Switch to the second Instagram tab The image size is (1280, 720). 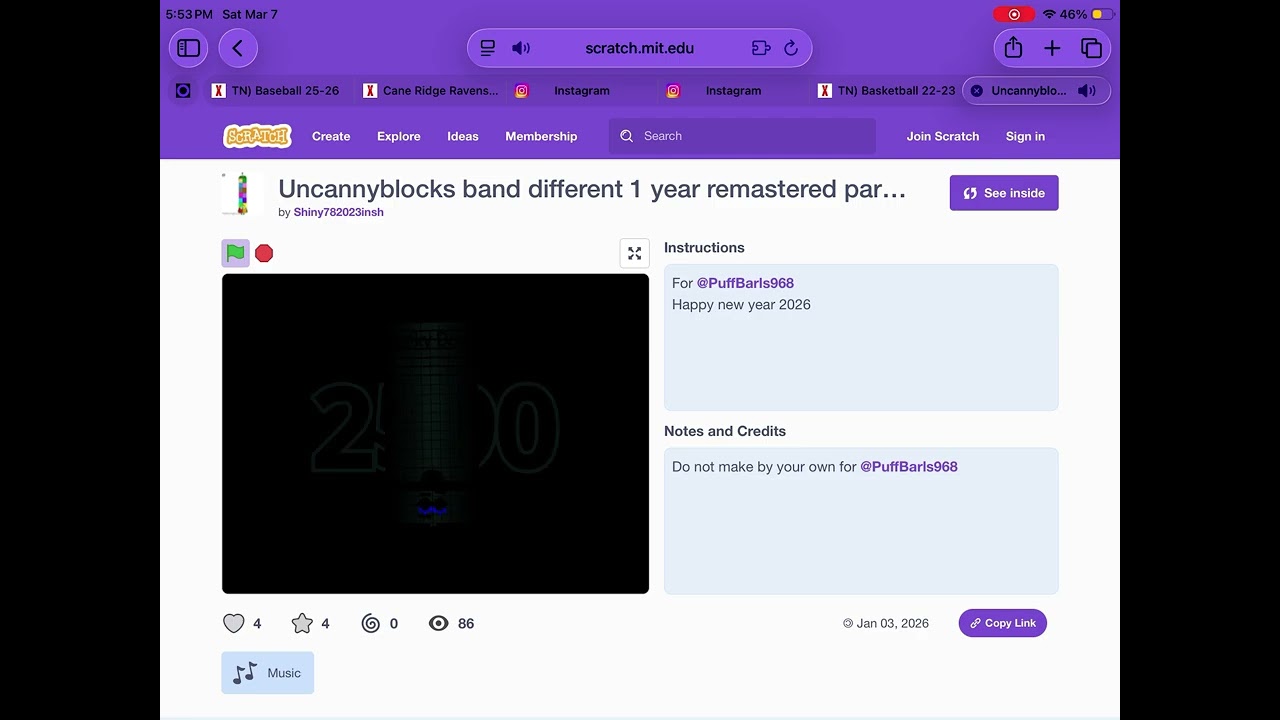tap(734, 90)
